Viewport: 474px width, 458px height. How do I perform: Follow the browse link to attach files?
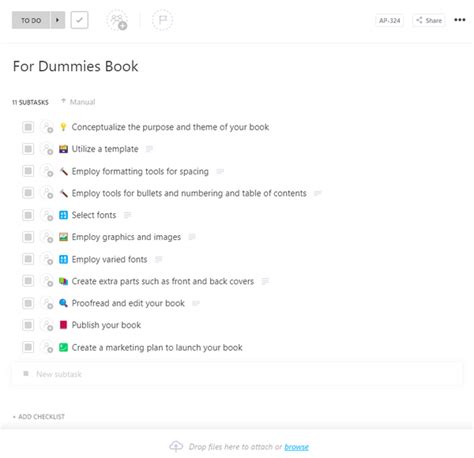pyautogui.click(x=296, y=447)
